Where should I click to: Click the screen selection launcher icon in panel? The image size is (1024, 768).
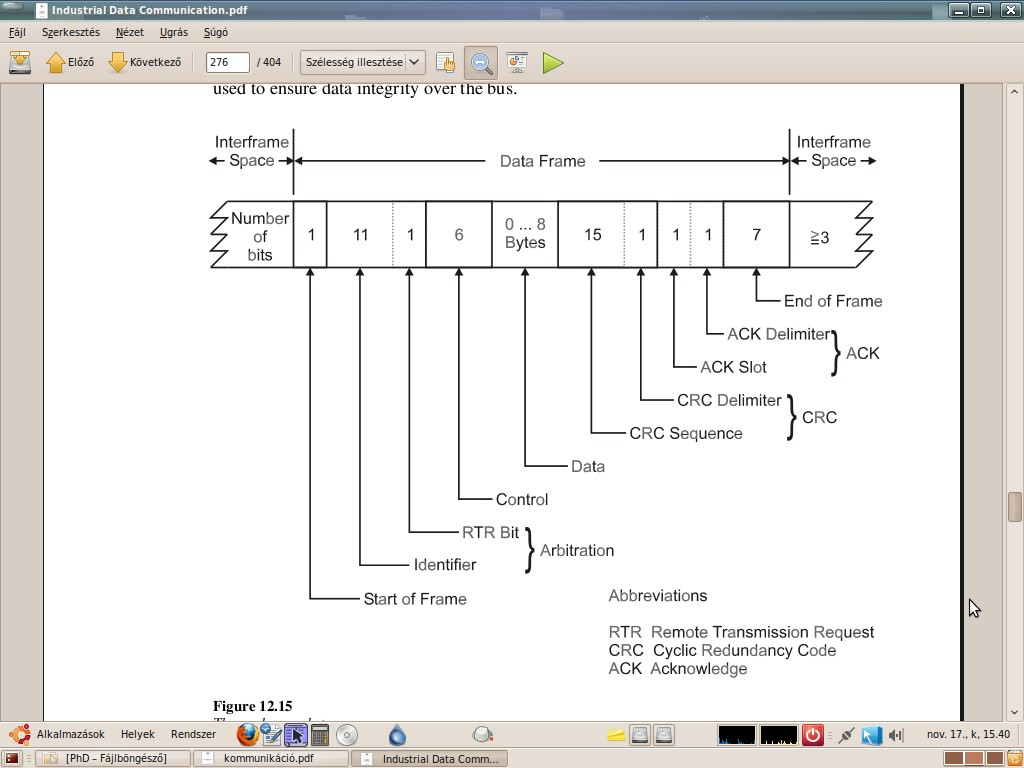point(295,735)
